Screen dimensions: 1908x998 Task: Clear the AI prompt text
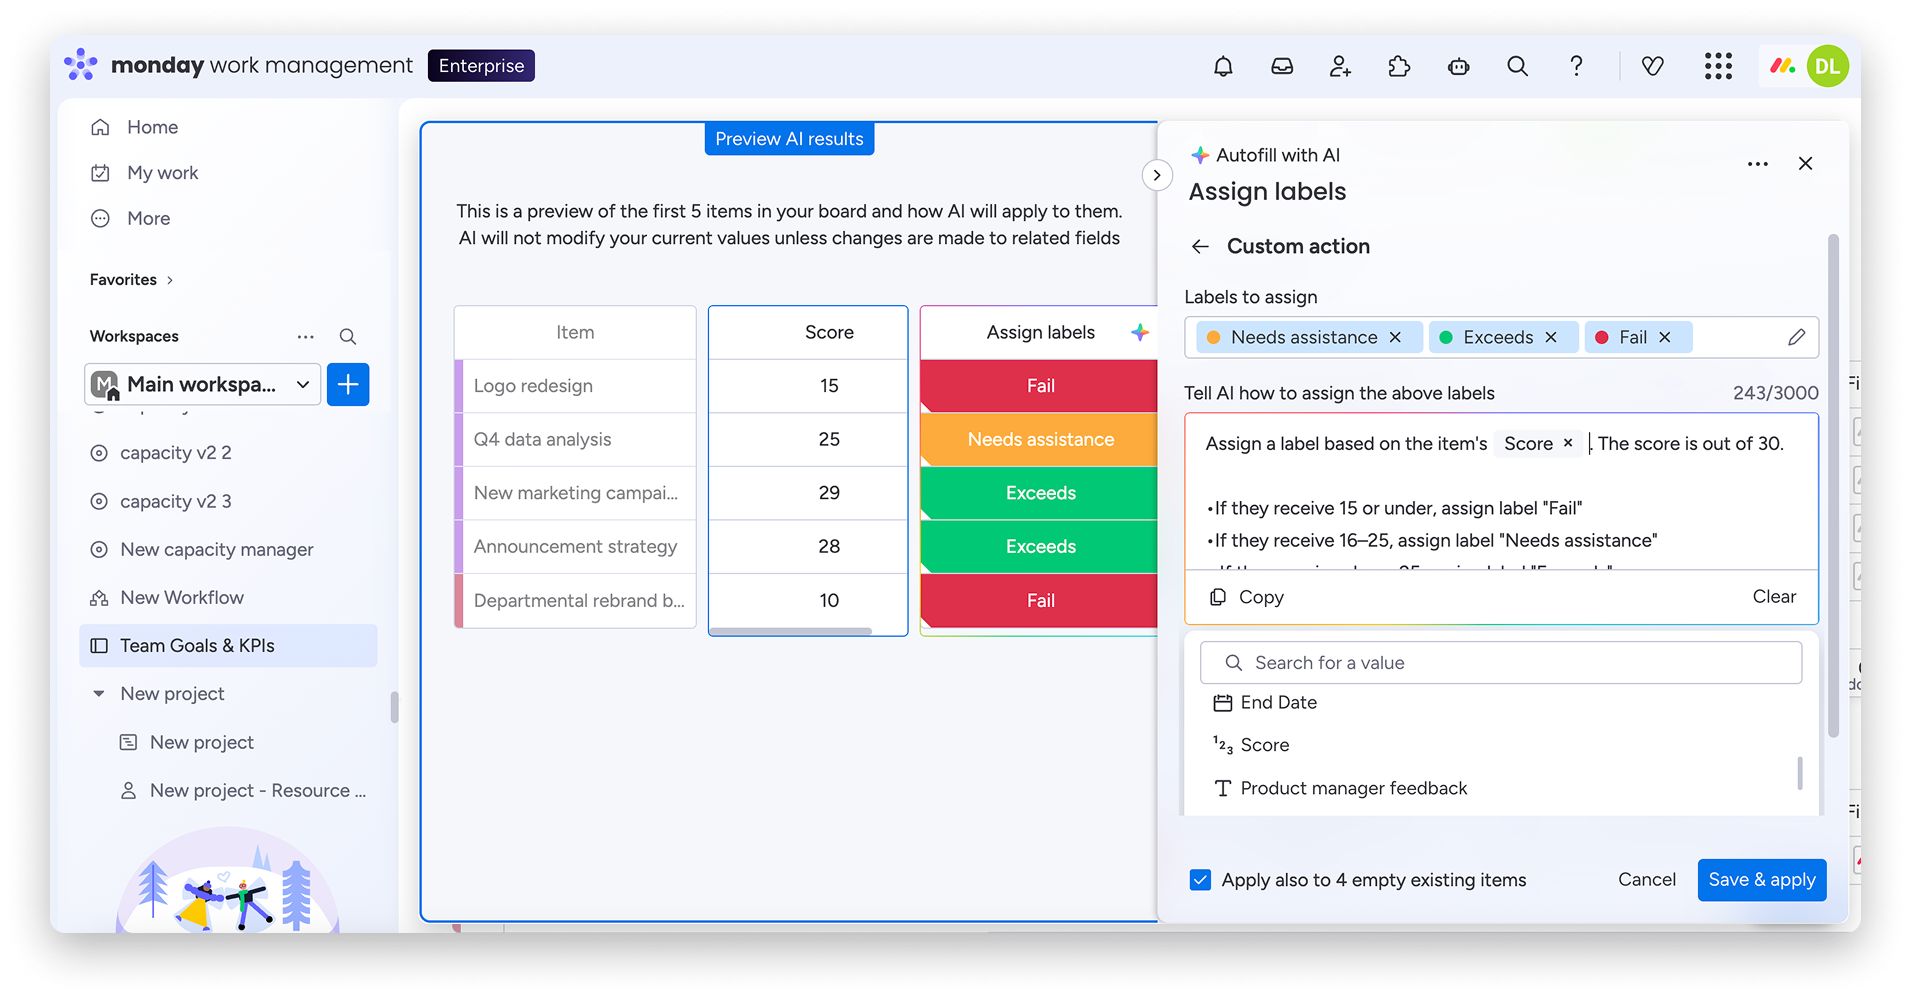pos(1774,596)
